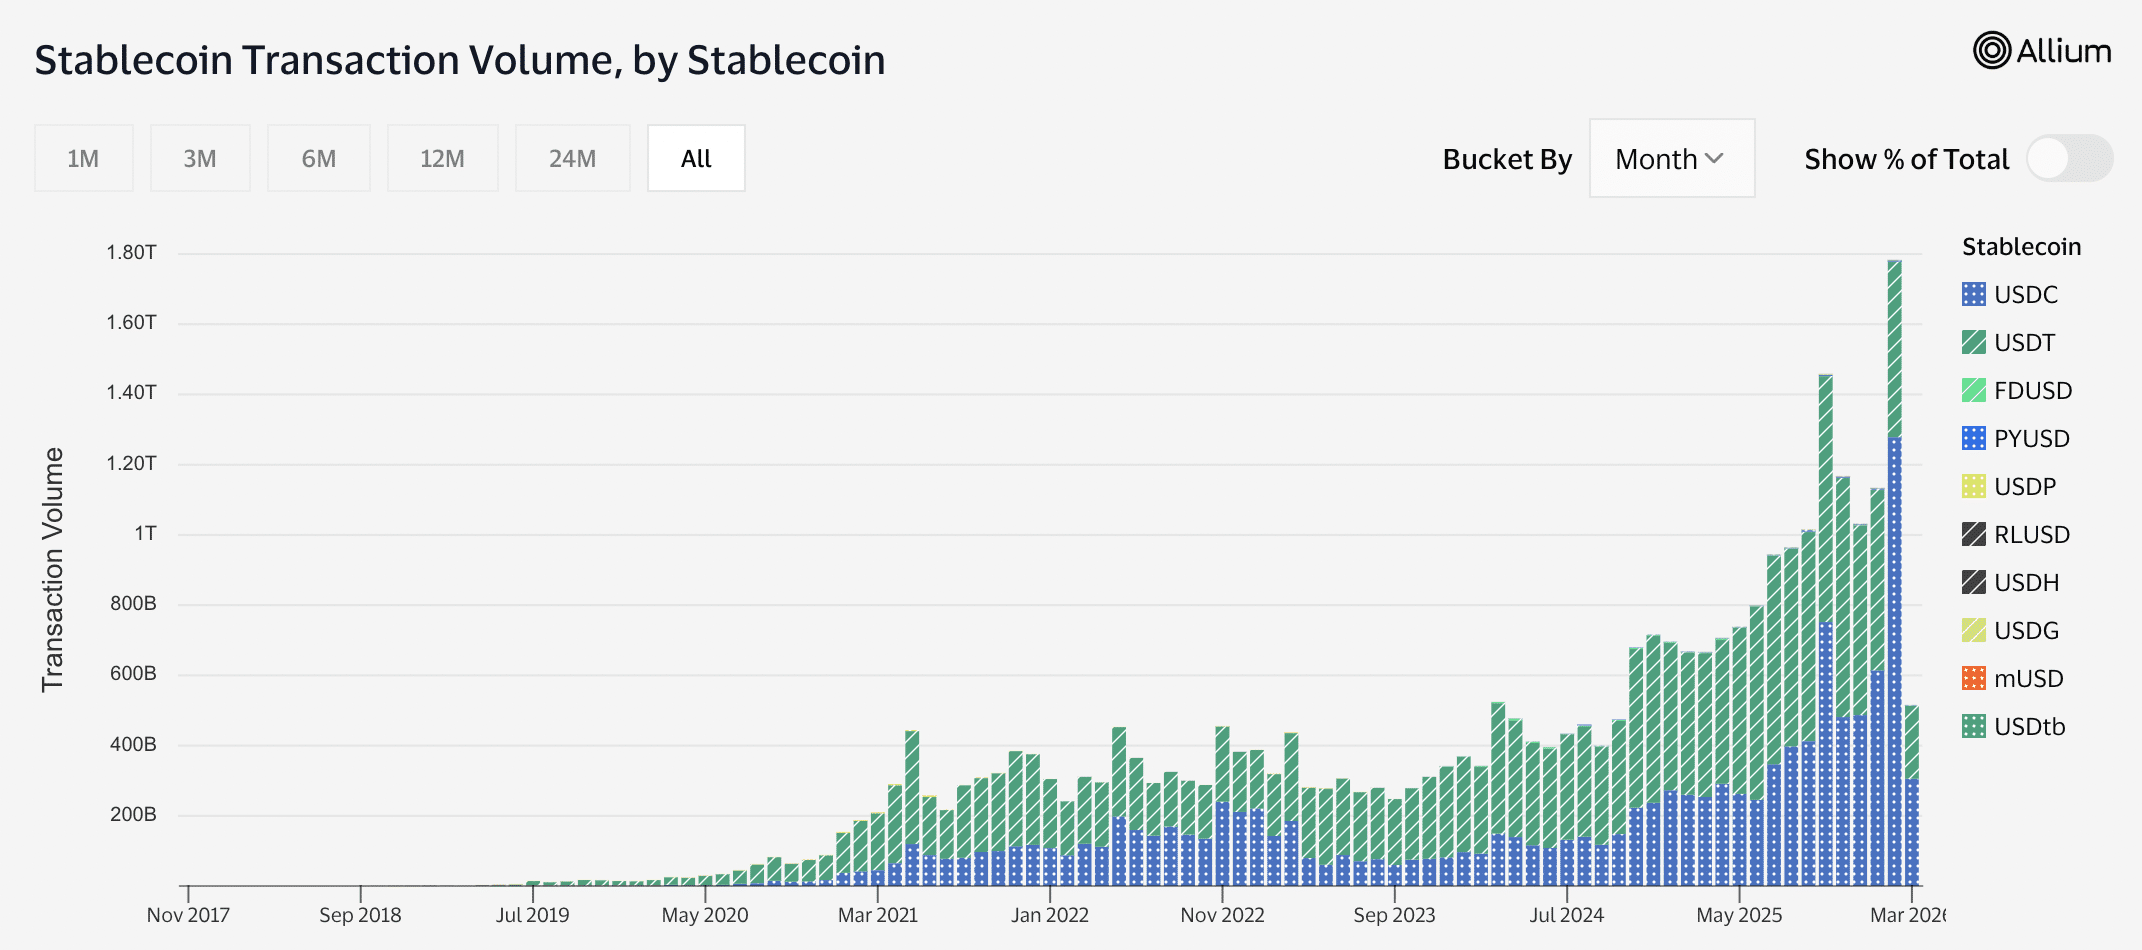The height and width of the screenshot is (950, 2142).
Task: Select the All time range button
Action: pos(696,158)
